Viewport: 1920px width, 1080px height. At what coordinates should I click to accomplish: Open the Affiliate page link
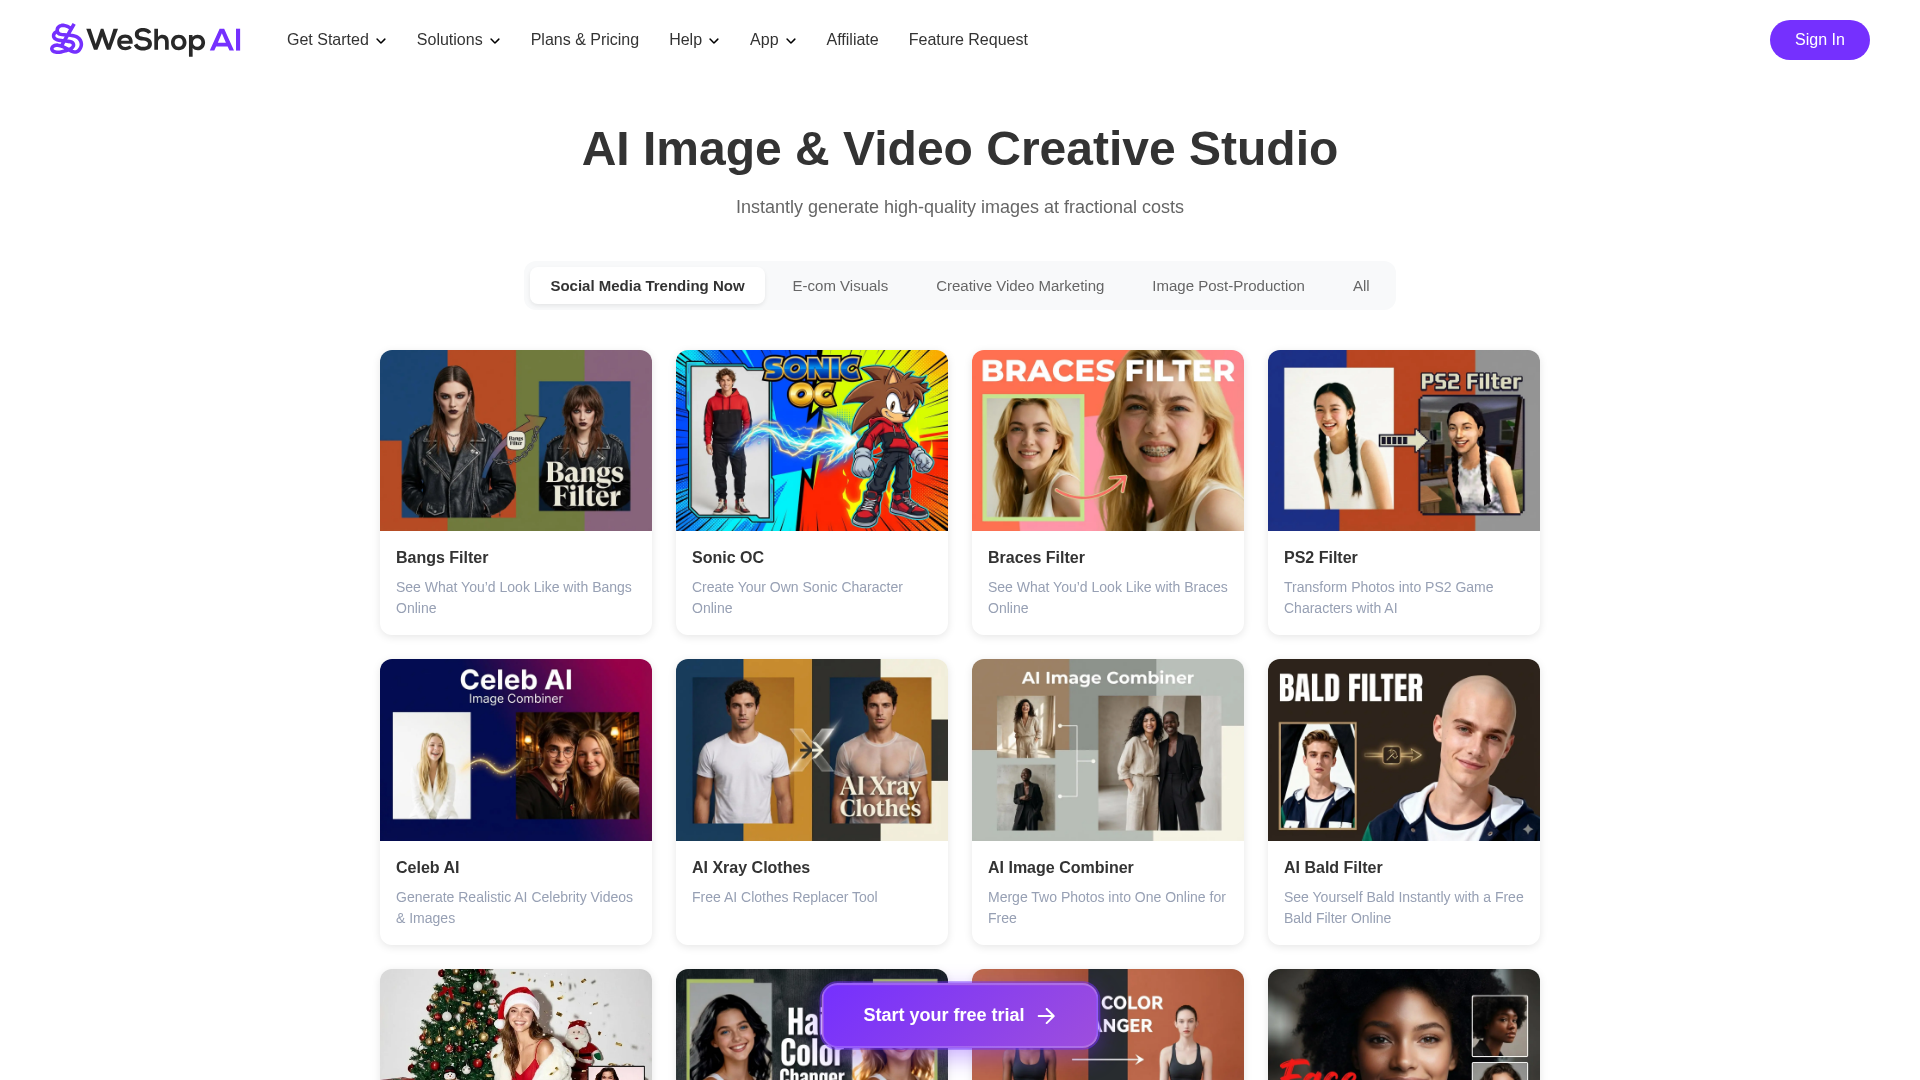852,40
